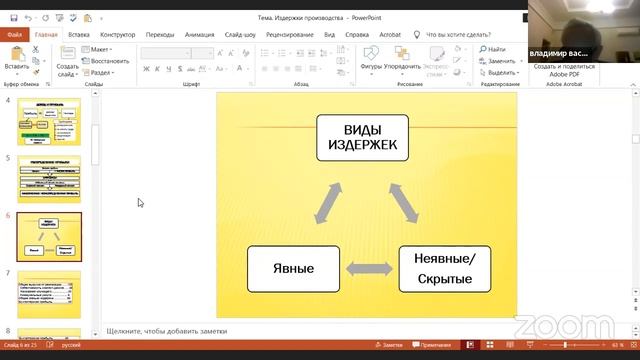The width and height of the screenshot is (640, 360).
Task: Switch to Reading view icon
Action: click(510, 345)
